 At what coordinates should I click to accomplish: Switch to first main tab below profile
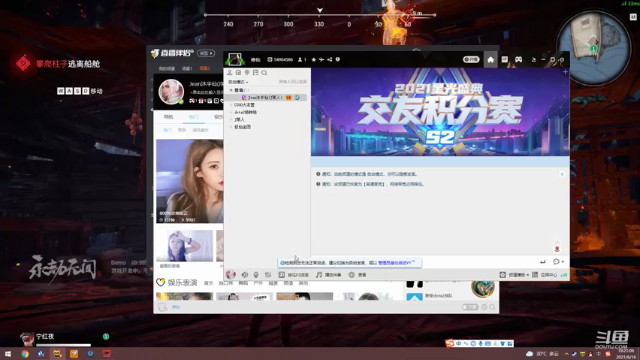coord(169,117)
